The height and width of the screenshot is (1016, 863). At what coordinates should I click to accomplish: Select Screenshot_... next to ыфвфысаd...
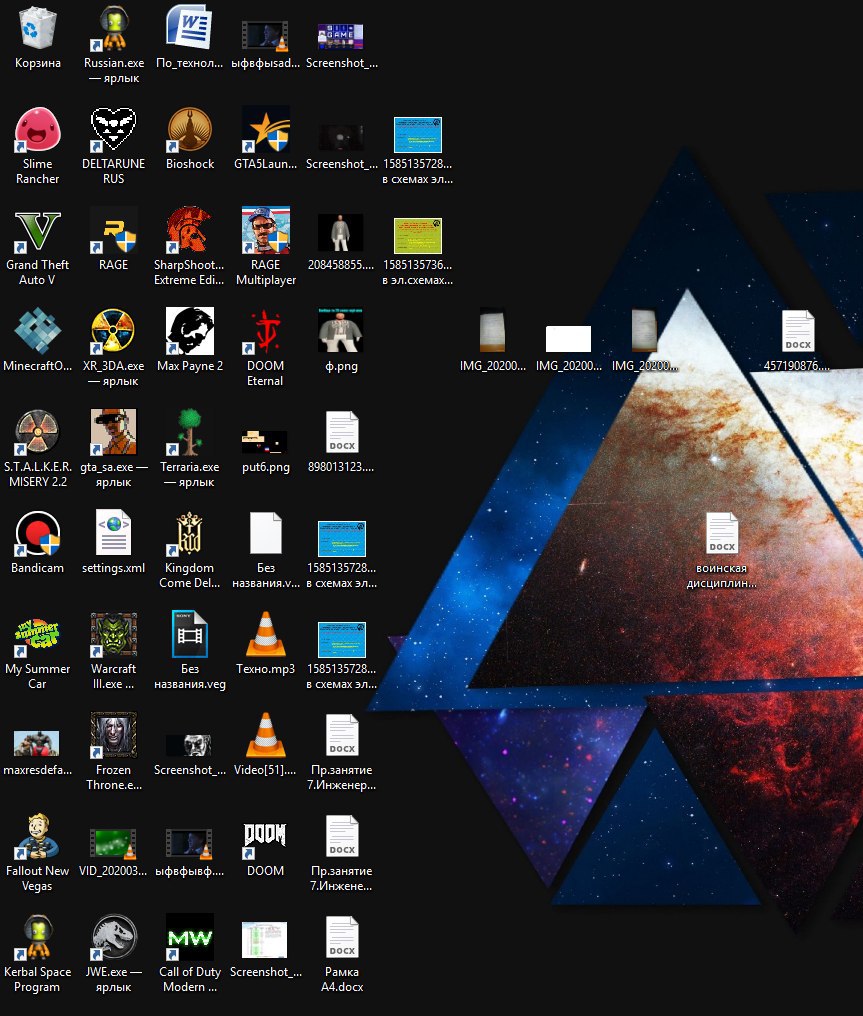click(x=341, y=36)
